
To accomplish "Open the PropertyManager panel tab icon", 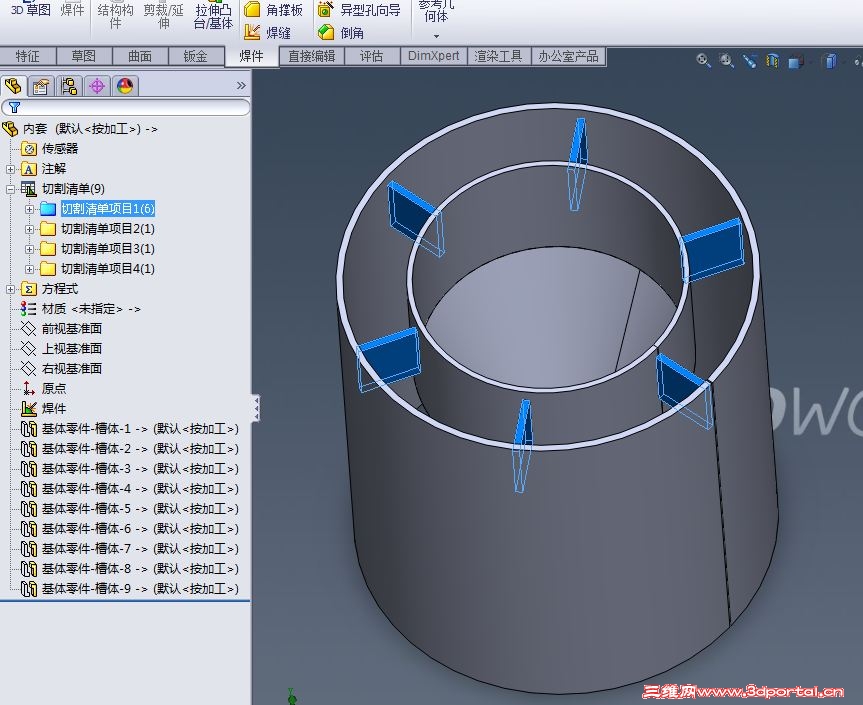I will pyautogui.click(x=40, y=86).
